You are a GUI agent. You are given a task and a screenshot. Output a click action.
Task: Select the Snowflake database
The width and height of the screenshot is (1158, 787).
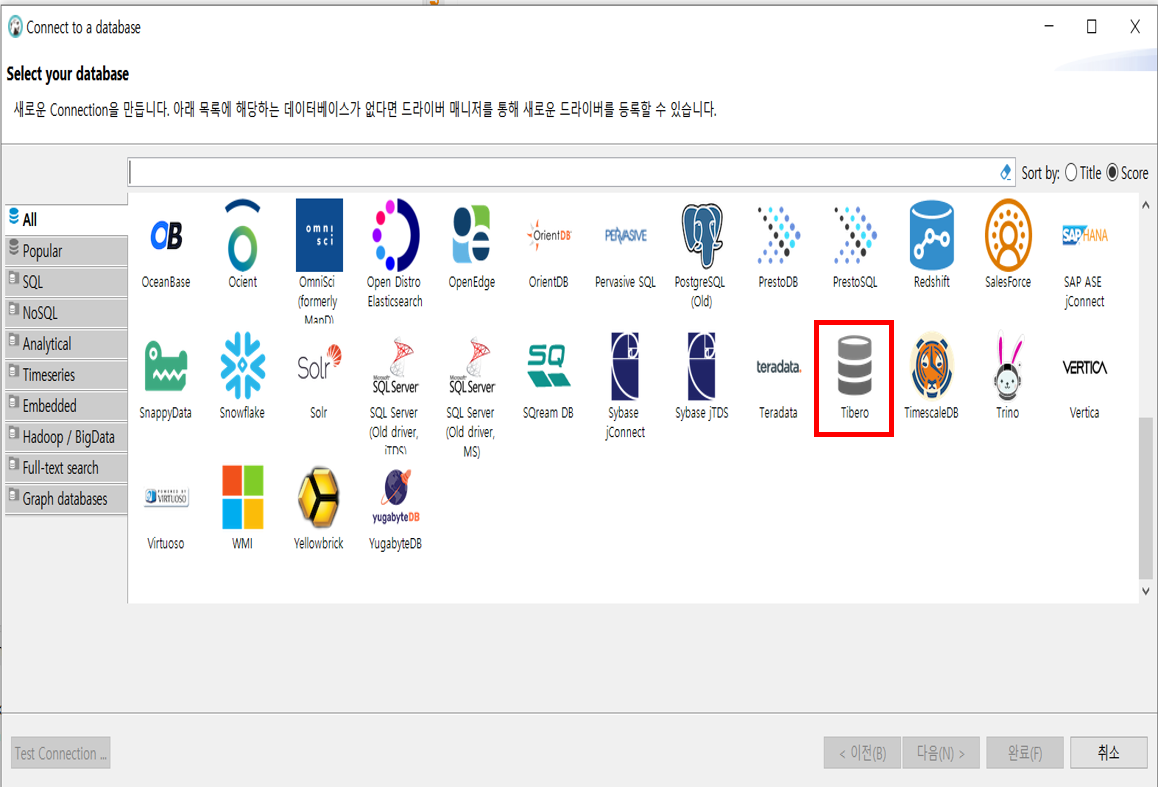tap(242, 366)
